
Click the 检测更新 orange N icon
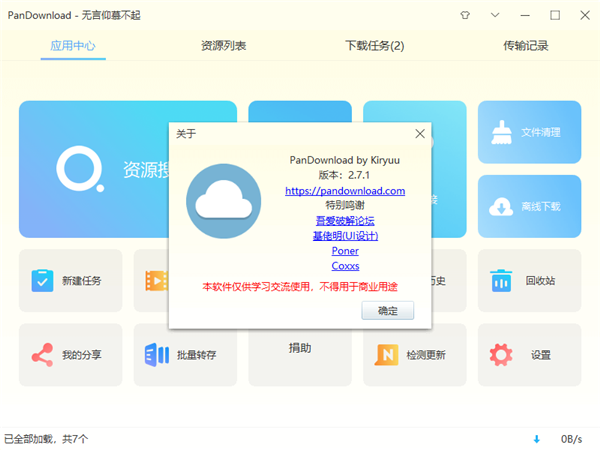click(386, 355)
